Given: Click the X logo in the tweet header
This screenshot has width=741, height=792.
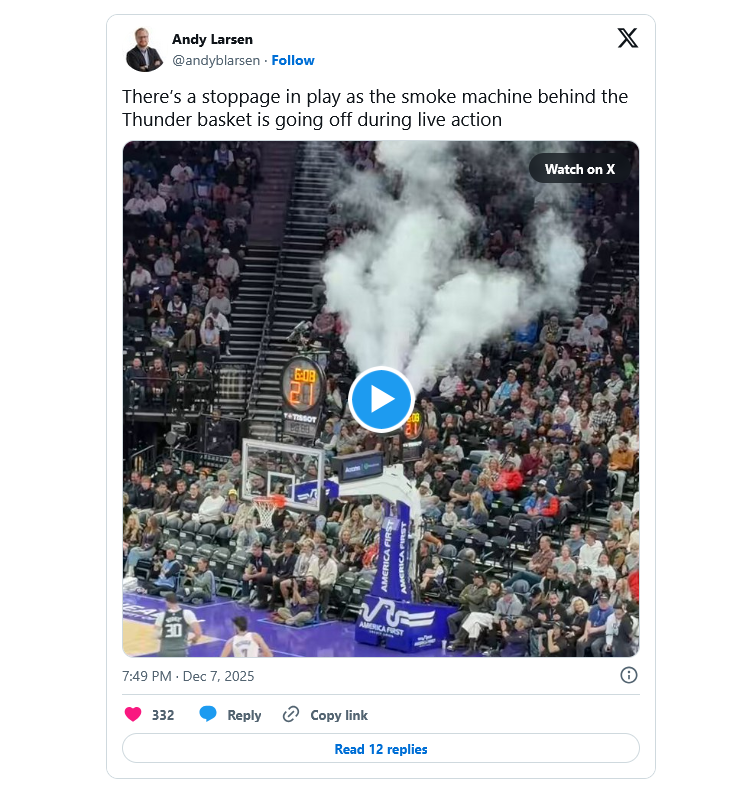Looking at the screenshot, I should pos(627,38).
